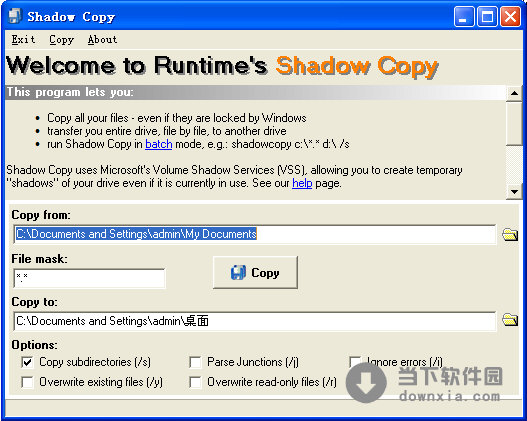This screenshot has height=421, width=527.
Task: Maximize the Shadow Copy window
Action: pyautogui.click(x=487, y=16)
